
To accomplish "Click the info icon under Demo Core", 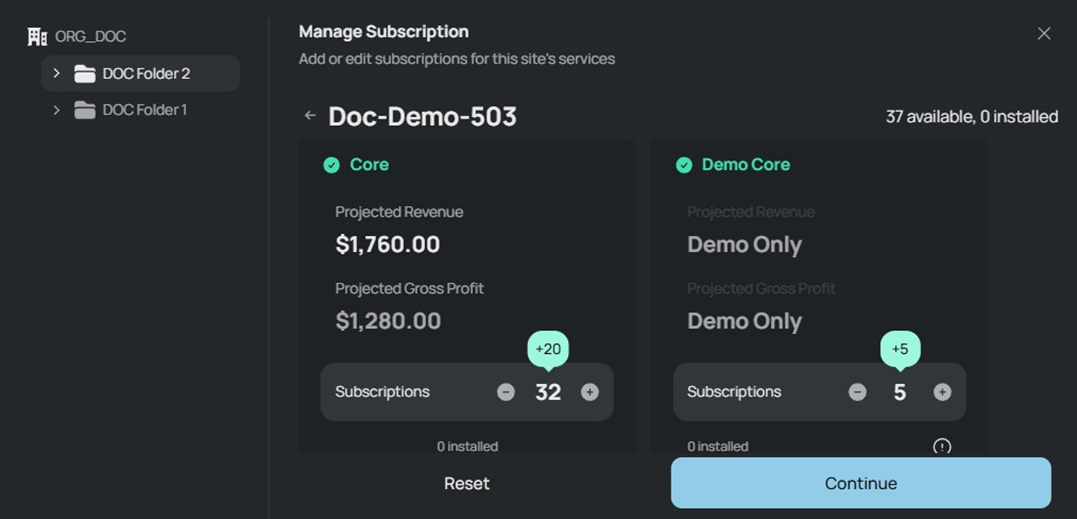I will (942, 446).
